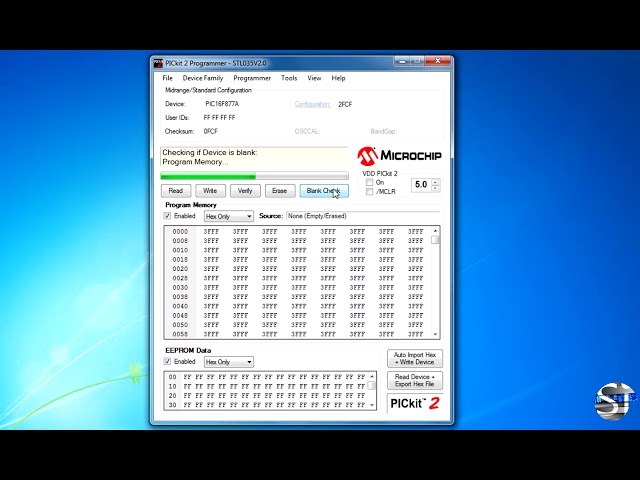This screenshot has width=640, height=480.
Task: Open the Device Family menu
Action: (203, 78)
